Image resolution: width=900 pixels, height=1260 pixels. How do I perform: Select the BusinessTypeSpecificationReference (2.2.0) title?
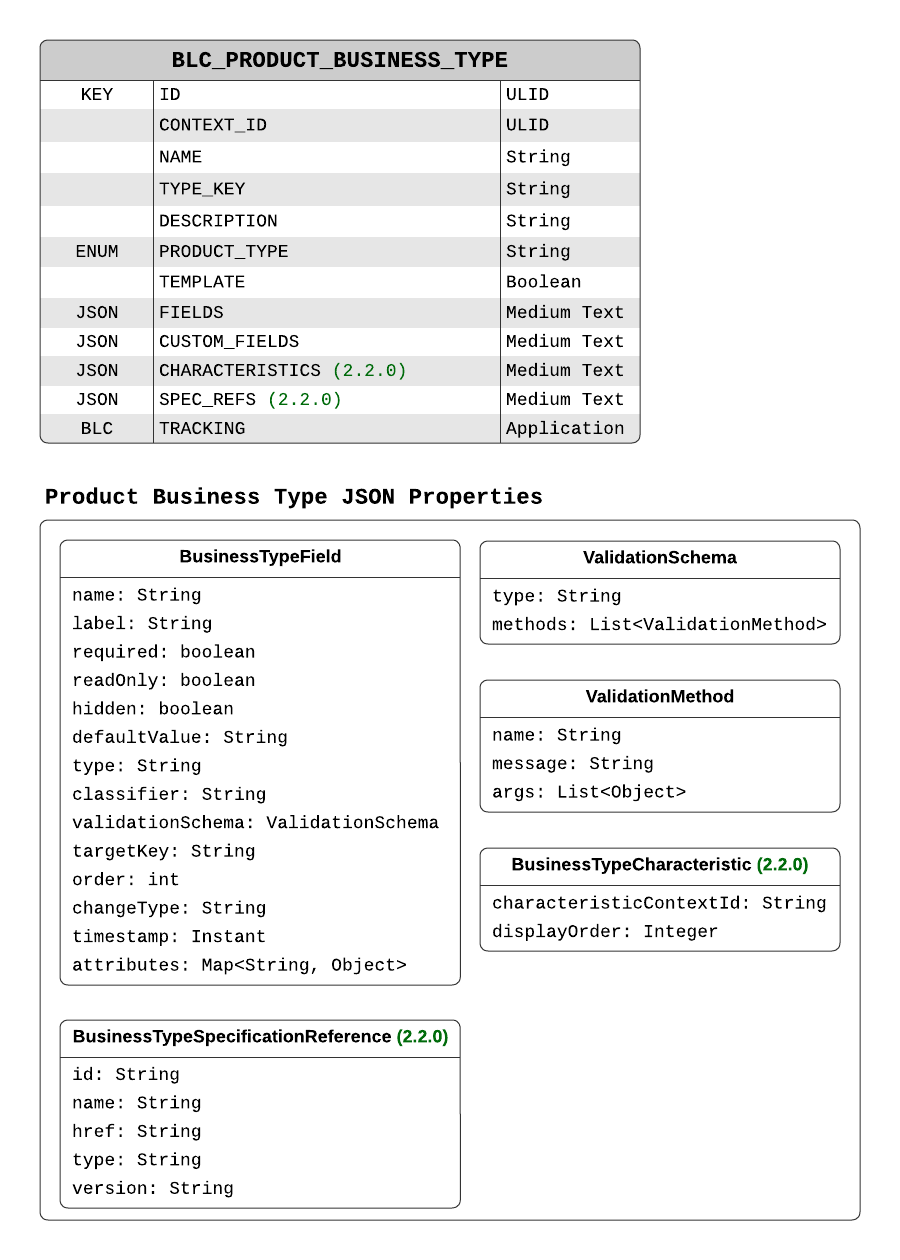click(260, 1037)
